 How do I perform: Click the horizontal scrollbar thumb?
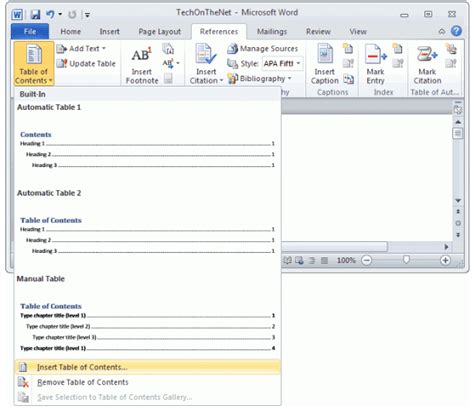click(x=334, y=247)
